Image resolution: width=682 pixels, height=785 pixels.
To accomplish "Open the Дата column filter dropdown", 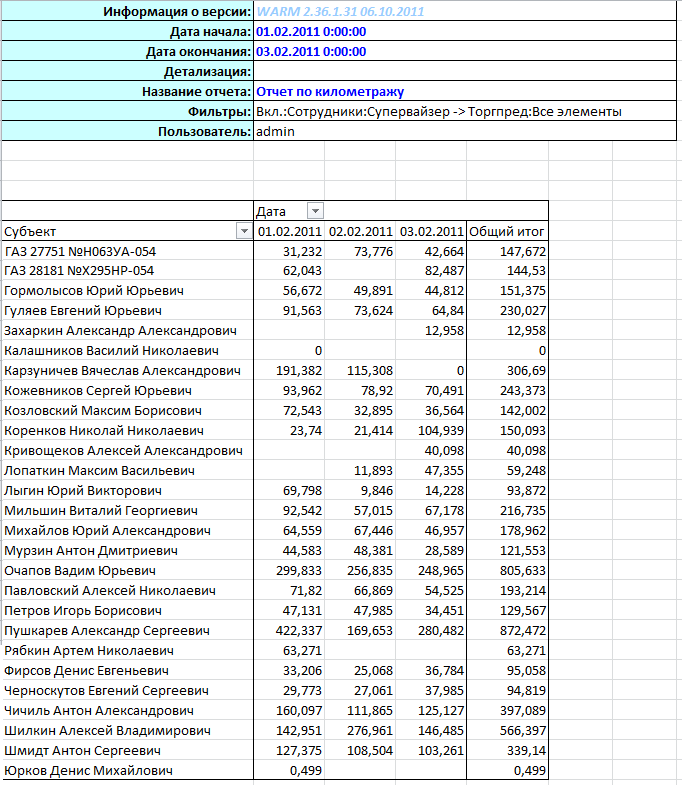I will [x=315, y=211].
